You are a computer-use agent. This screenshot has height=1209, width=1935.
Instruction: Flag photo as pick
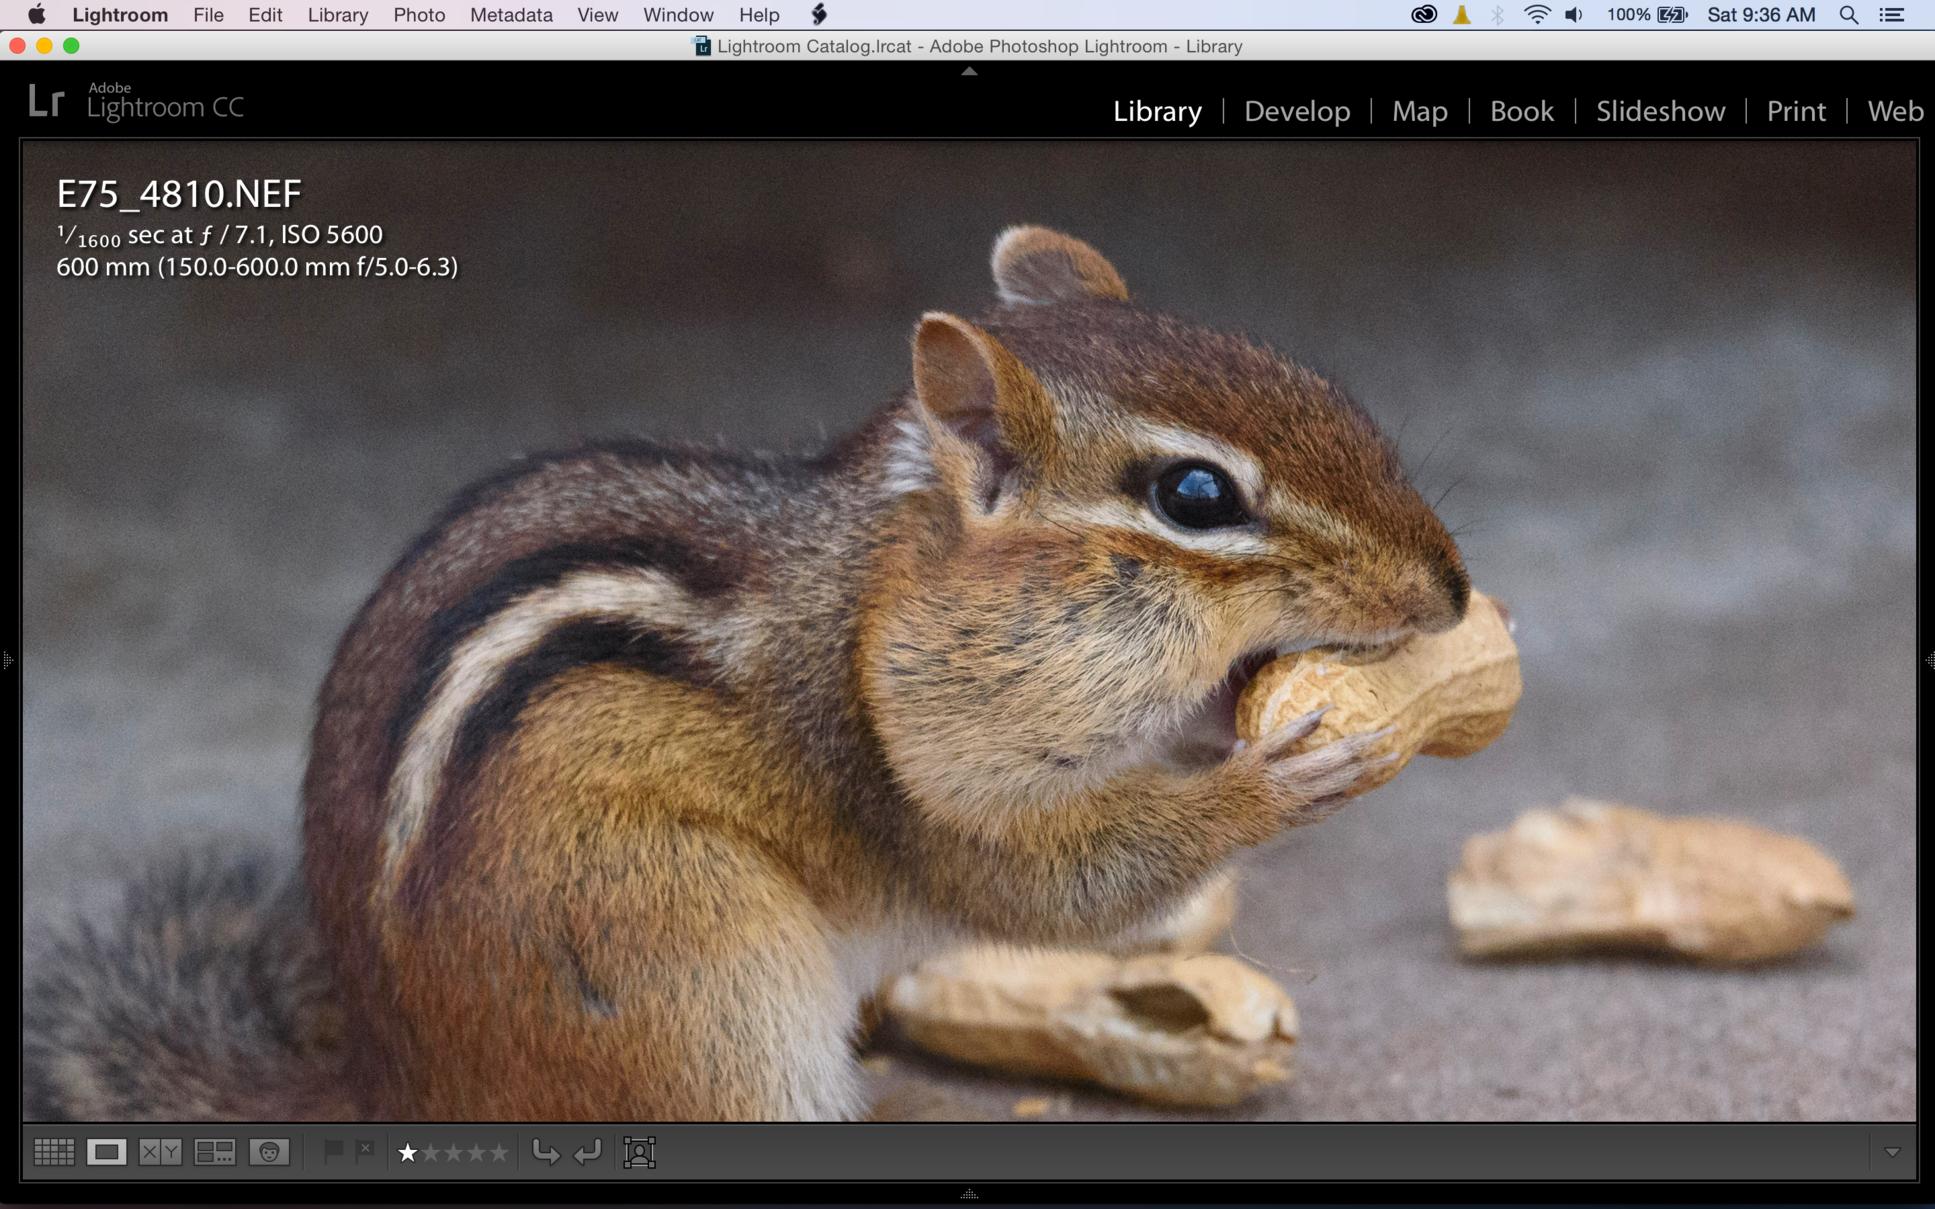click(333, 1151)
